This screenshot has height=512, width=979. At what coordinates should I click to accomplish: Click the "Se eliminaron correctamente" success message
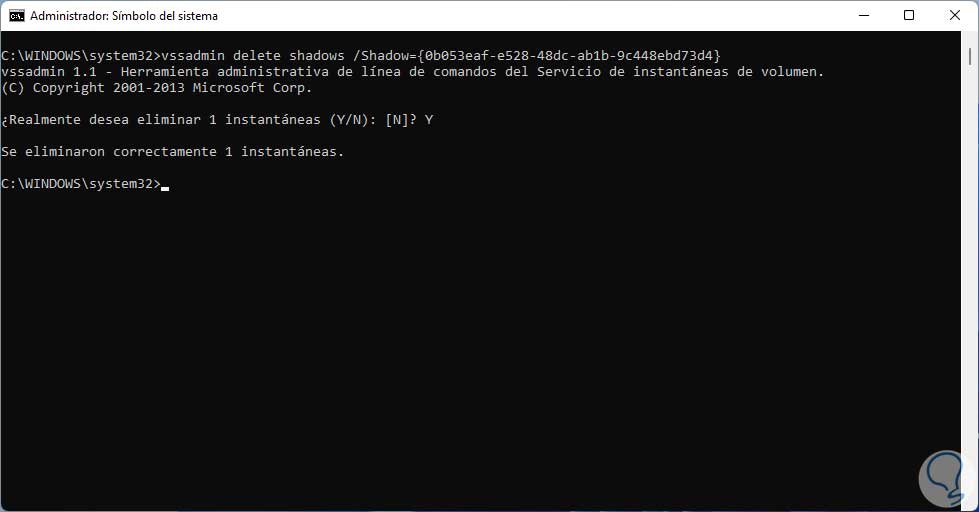pos(172,152)
